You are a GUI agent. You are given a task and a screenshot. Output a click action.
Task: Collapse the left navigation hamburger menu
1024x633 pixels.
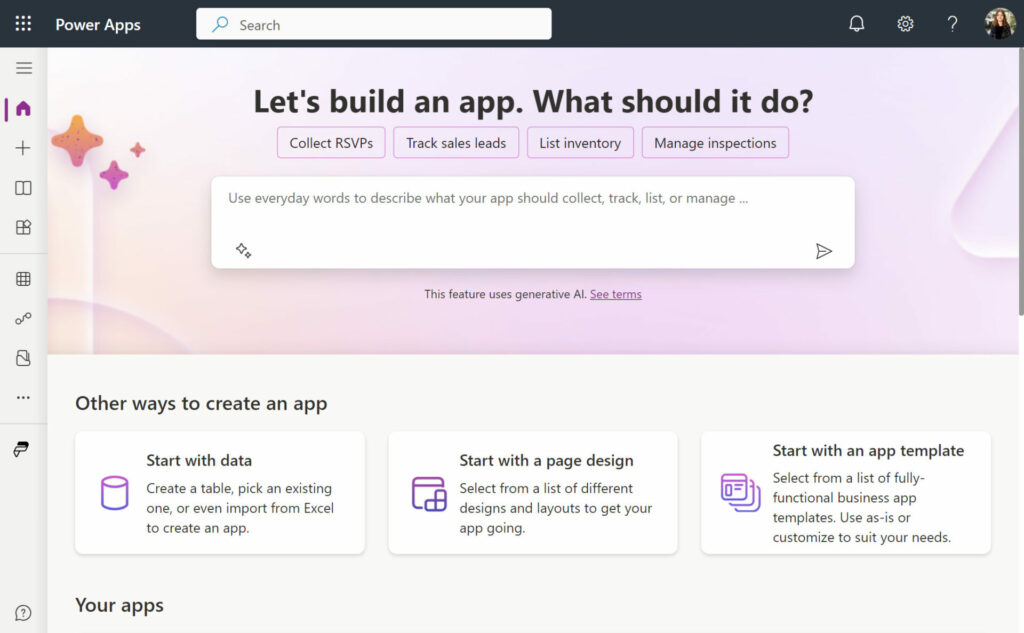(x=24, y=68)
